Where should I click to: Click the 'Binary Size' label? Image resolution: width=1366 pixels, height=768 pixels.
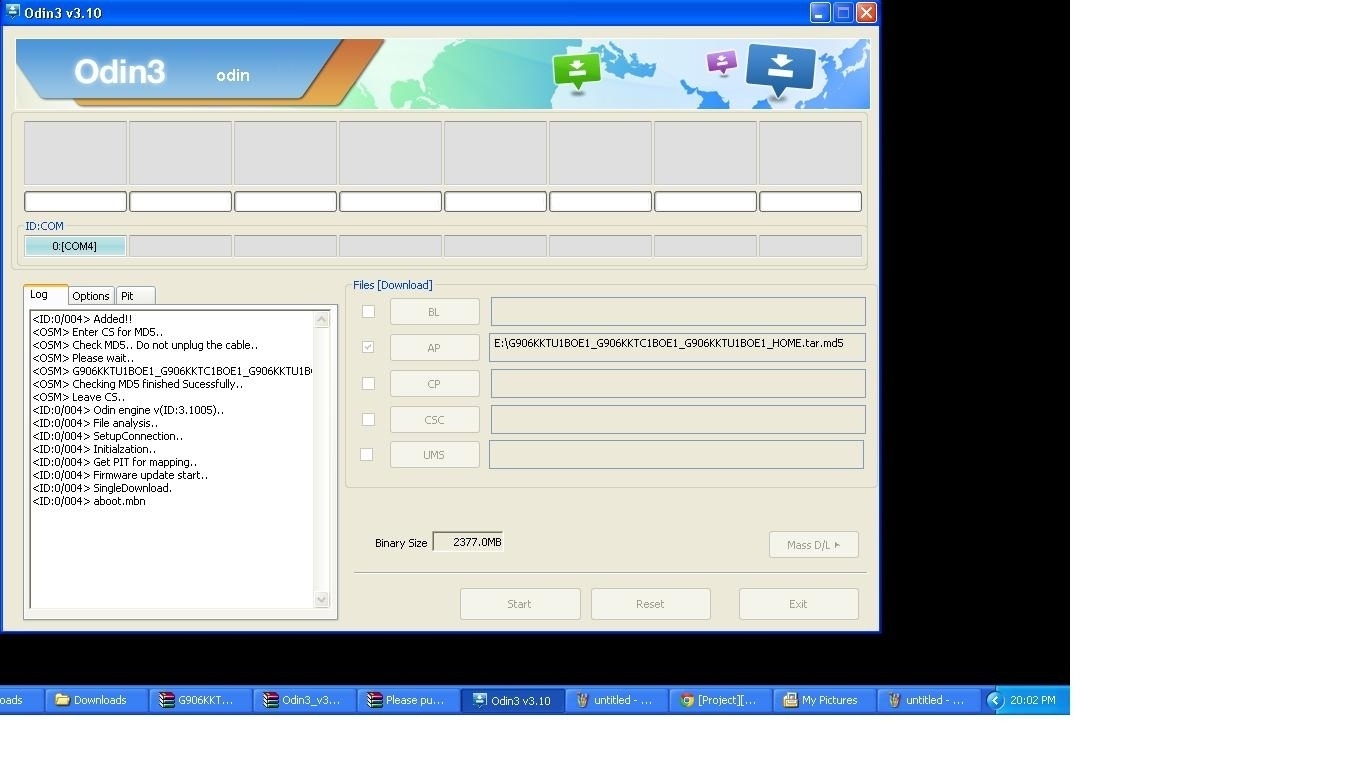(401, 543)
